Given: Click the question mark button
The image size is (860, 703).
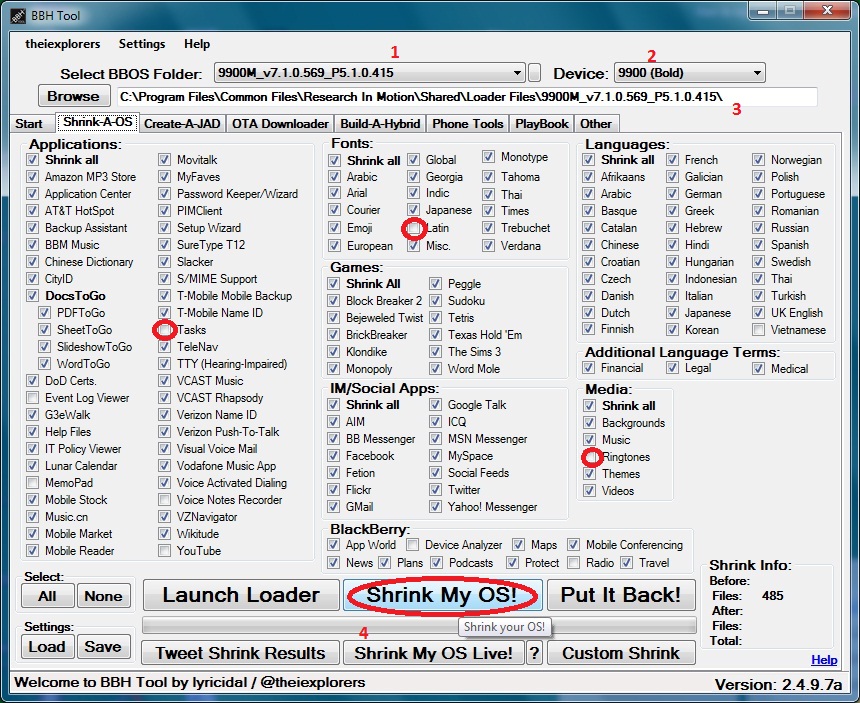Looking at the screenshot, I should coord(534,653).
